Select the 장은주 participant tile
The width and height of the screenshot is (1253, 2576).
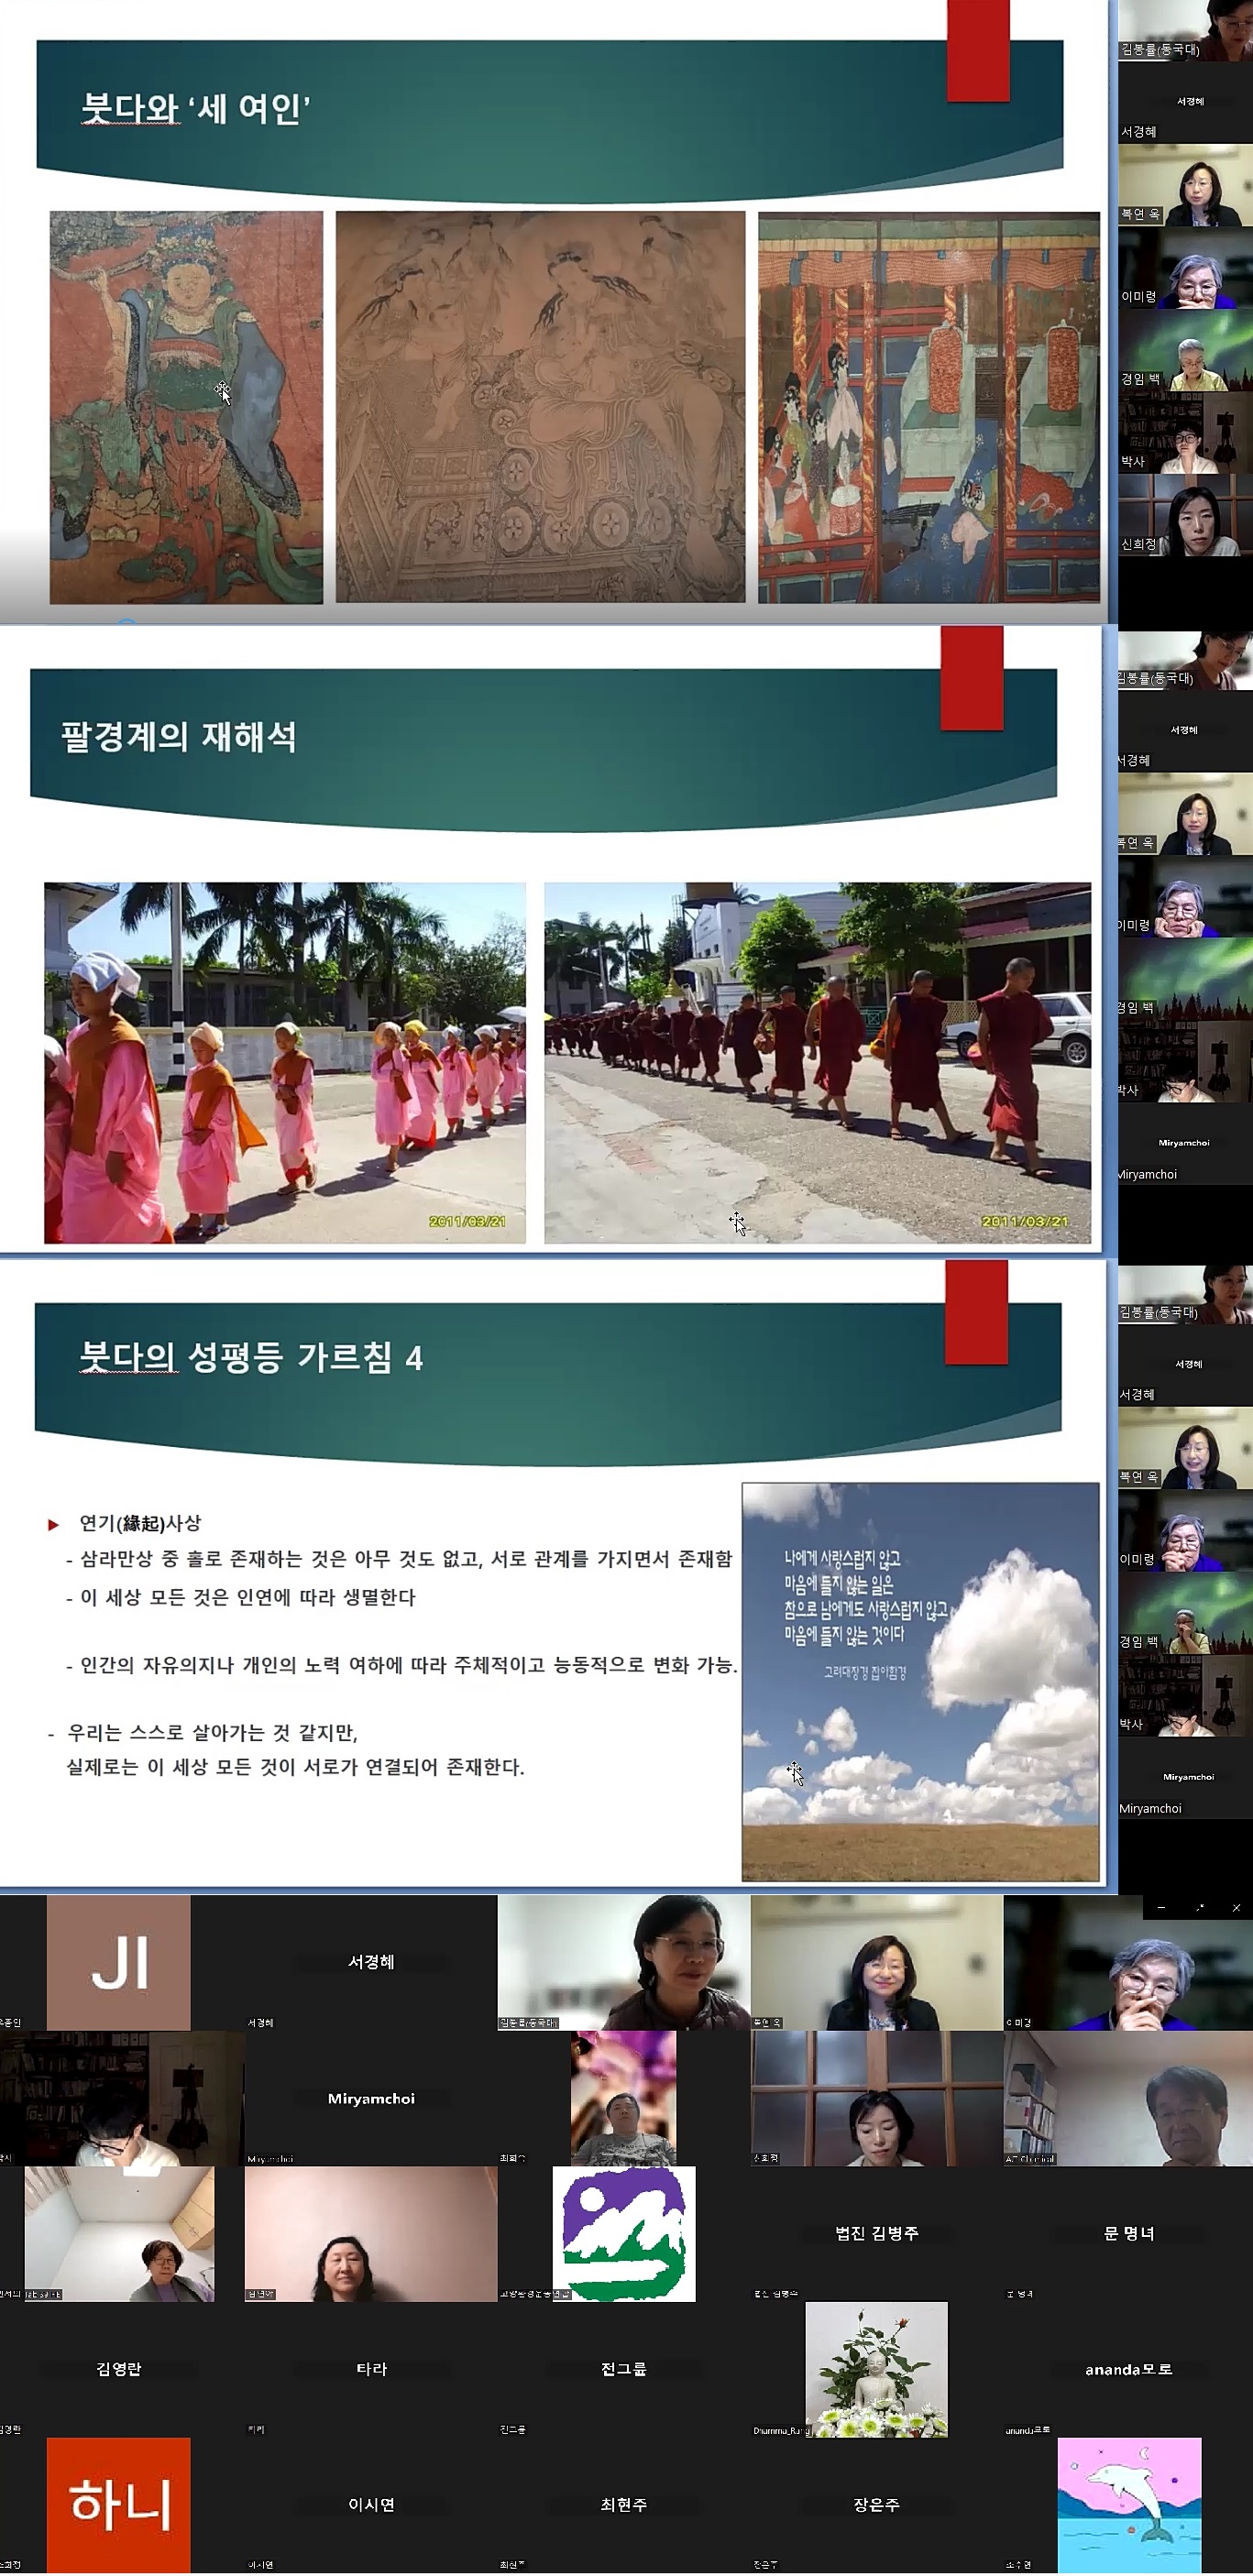click(x=877, y=2504)
